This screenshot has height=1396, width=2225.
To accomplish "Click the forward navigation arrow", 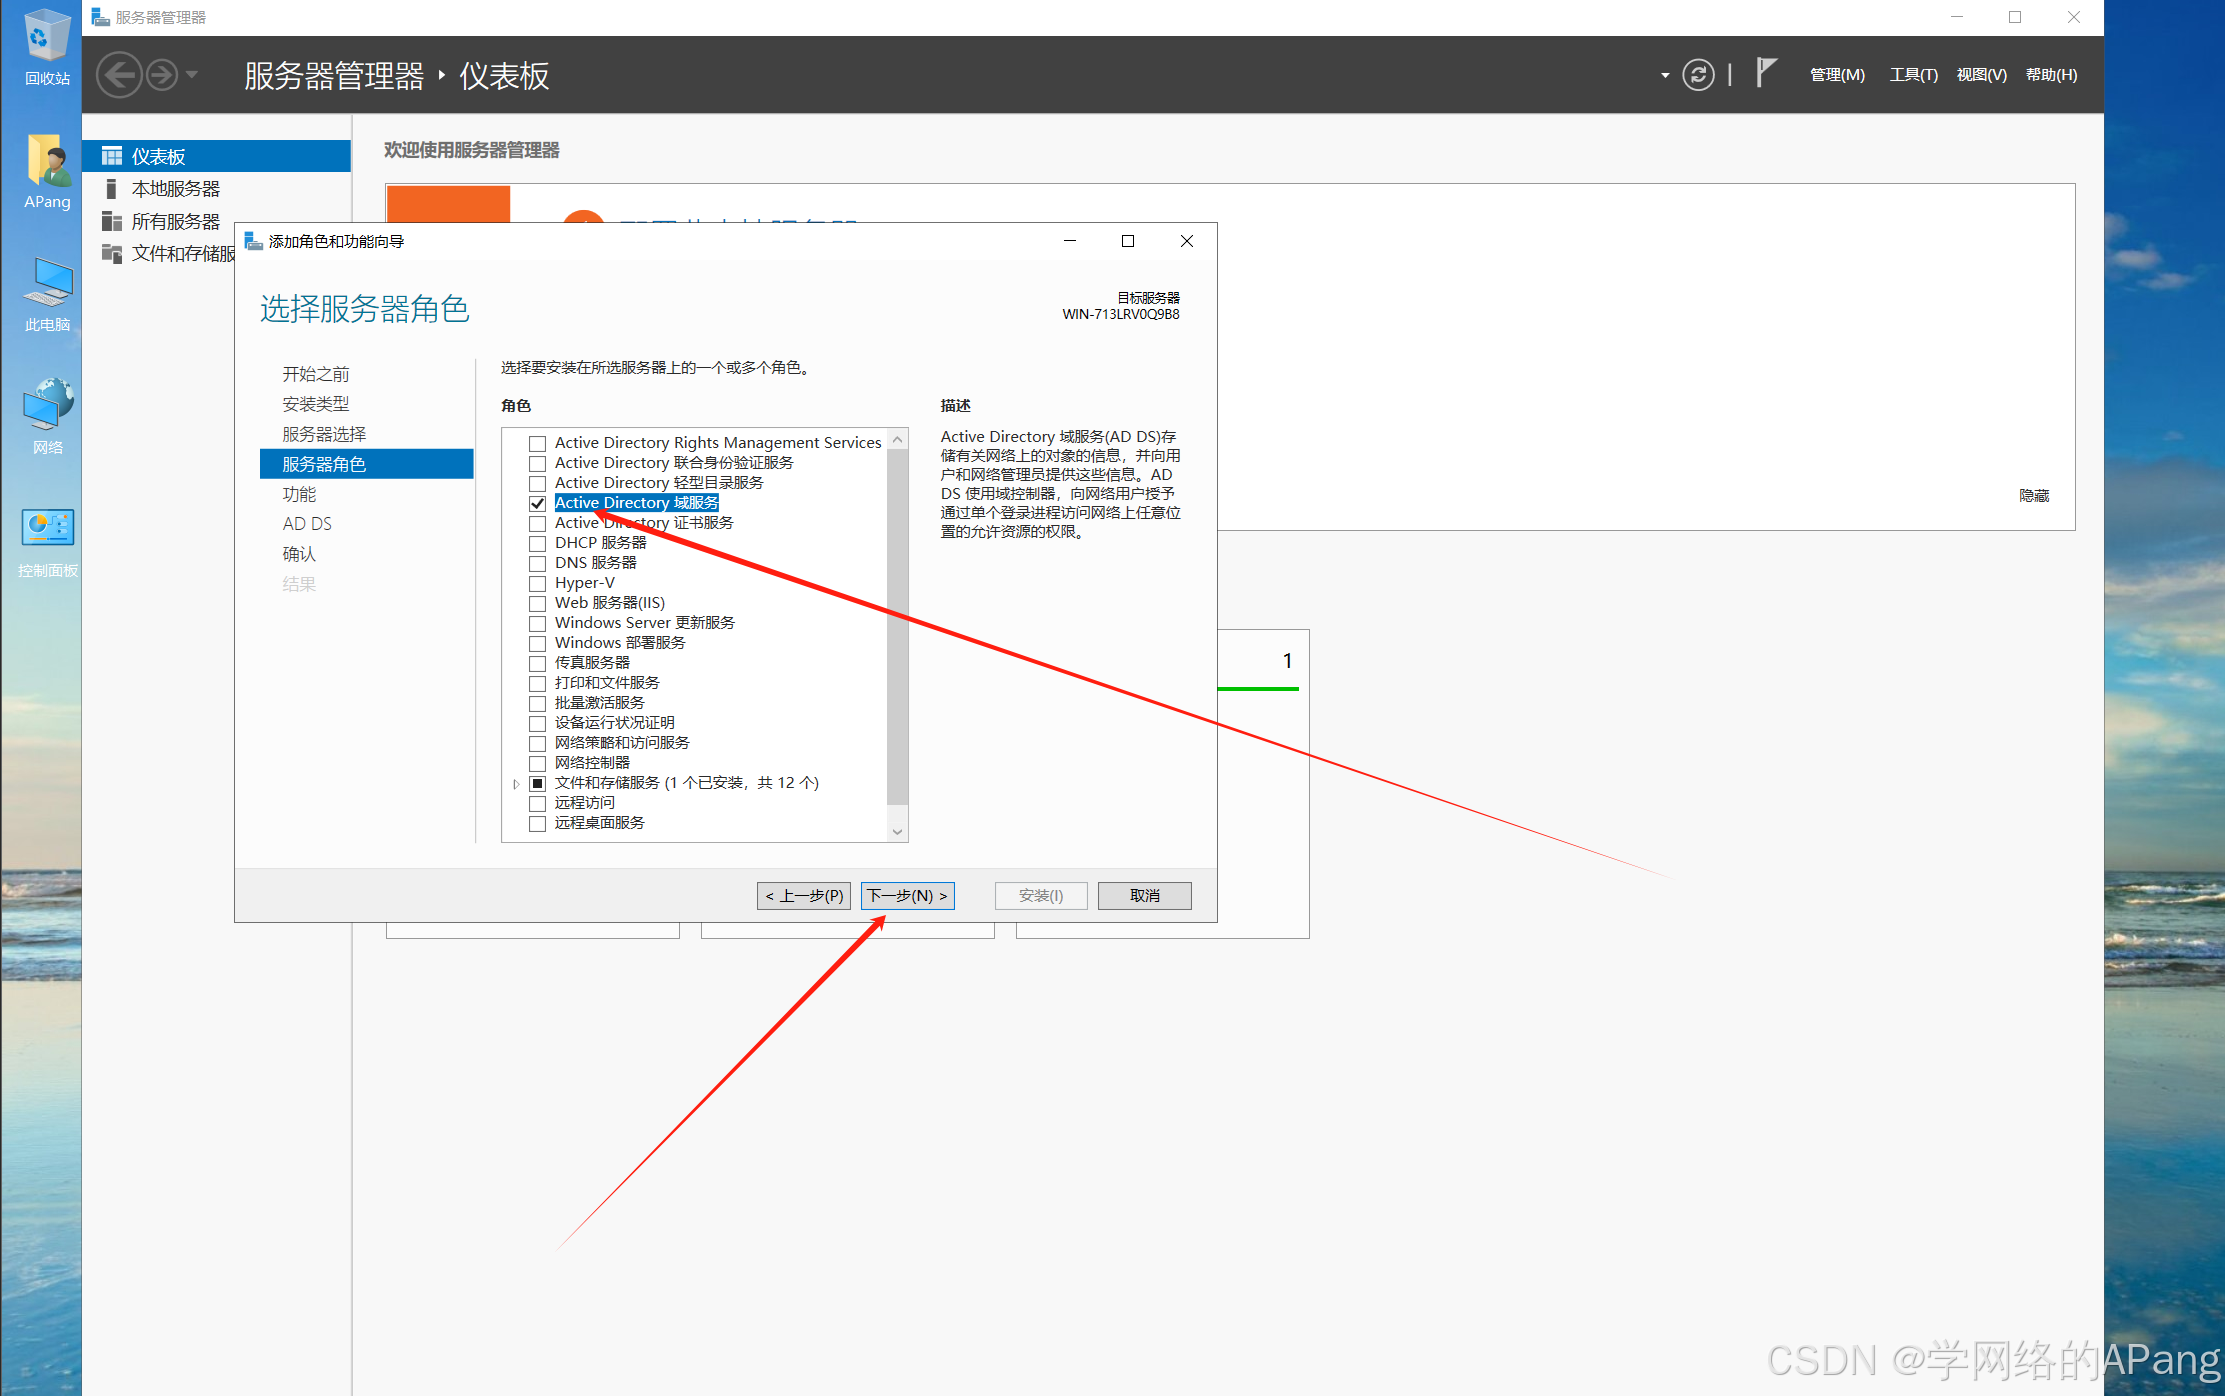I will click(x=162, y=75).
